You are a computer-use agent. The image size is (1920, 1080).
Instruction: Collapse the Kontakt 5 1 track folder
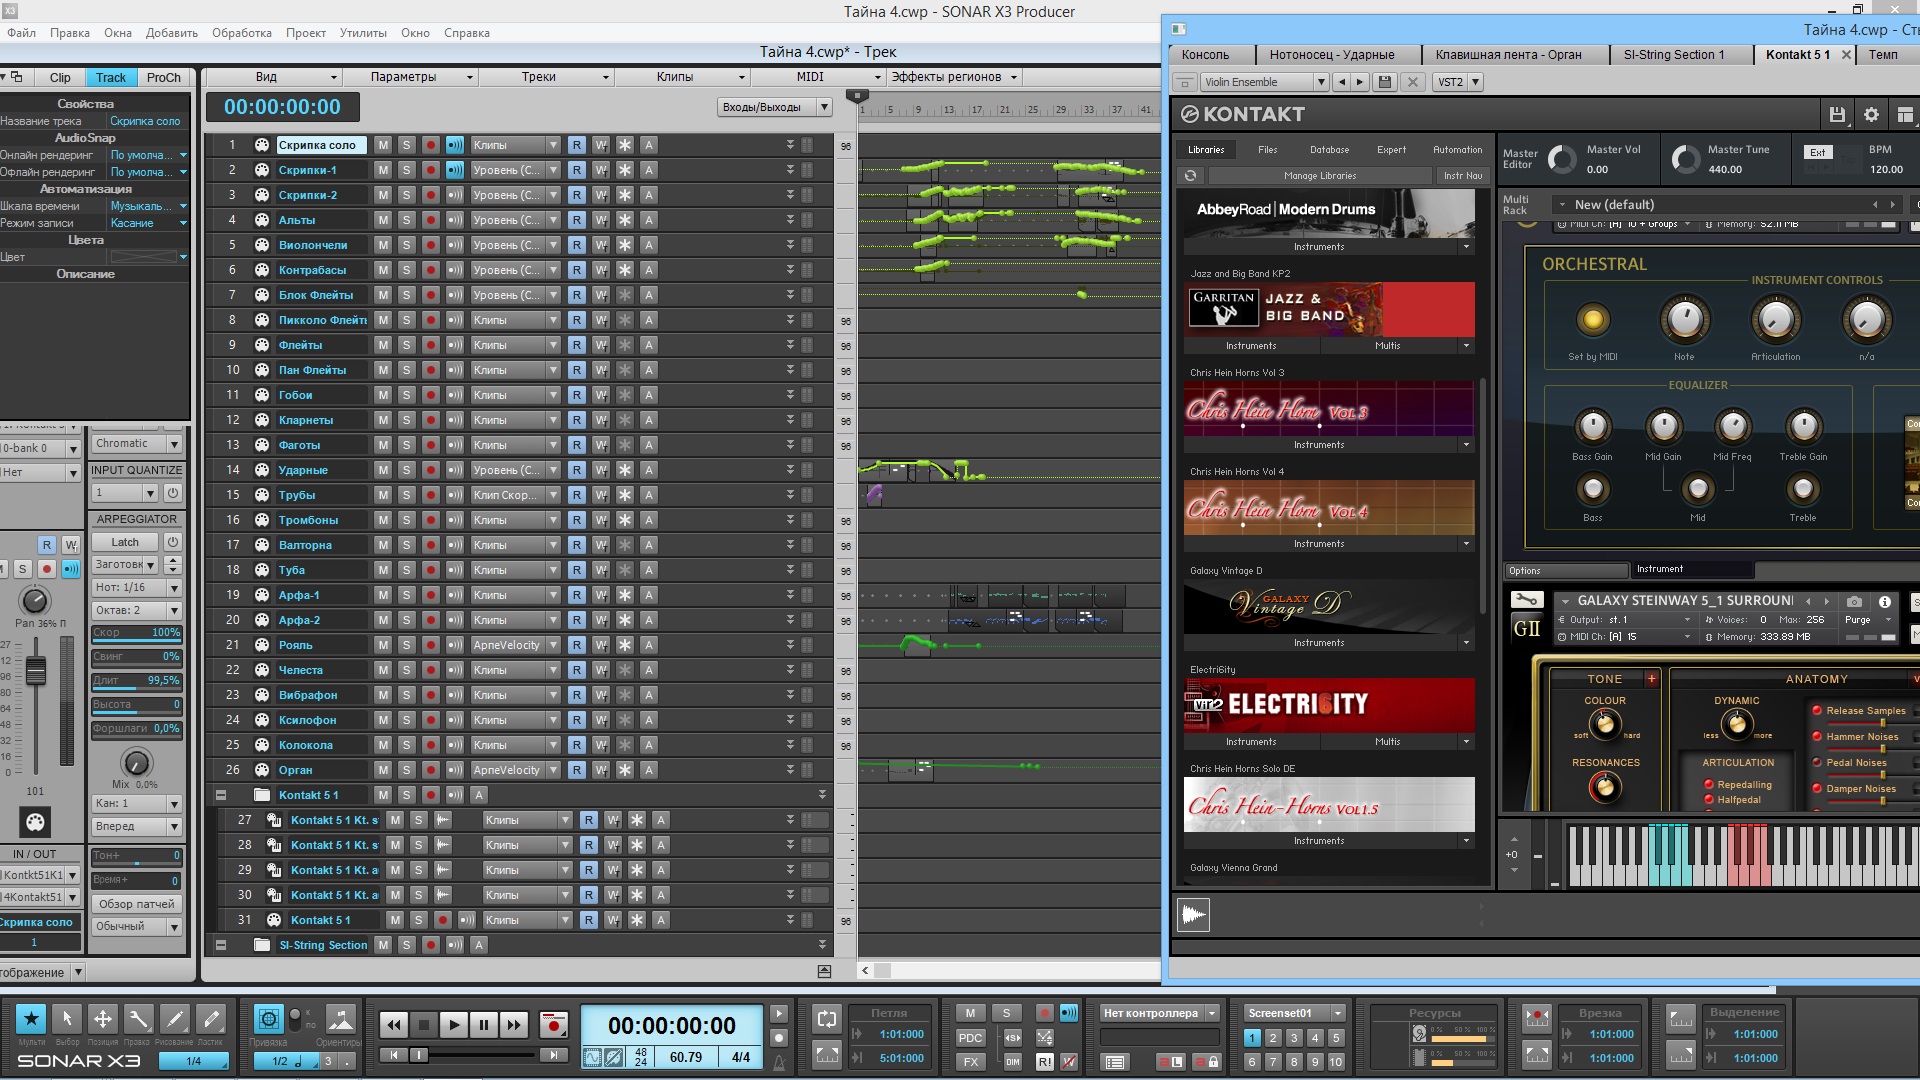pyautogui.click(x=221, y=795)
